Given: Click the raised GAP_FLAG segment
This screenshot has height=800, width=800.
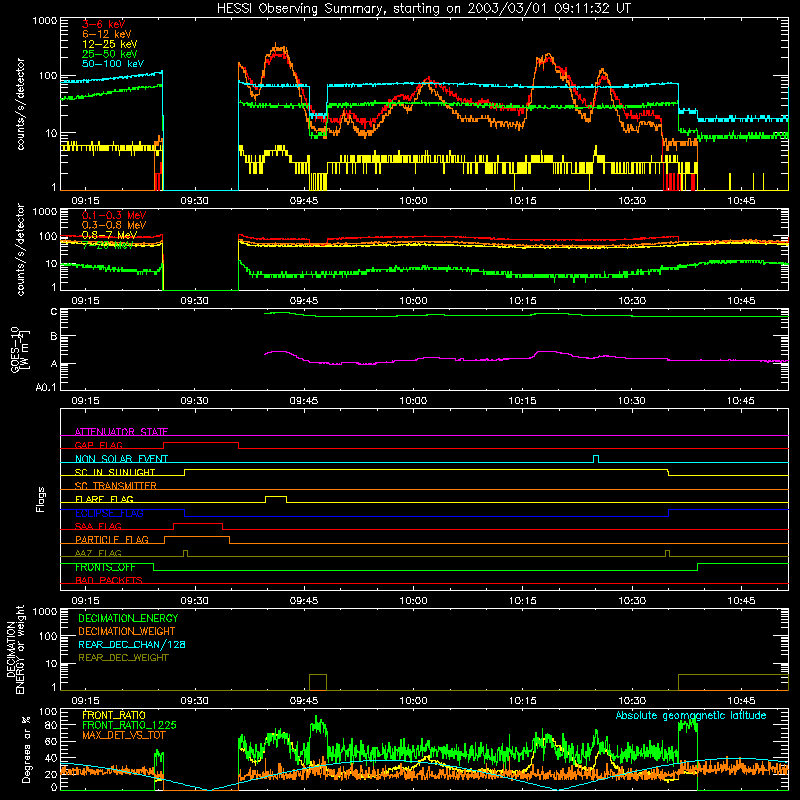Looking at the screenshot, I should (201, 442).
